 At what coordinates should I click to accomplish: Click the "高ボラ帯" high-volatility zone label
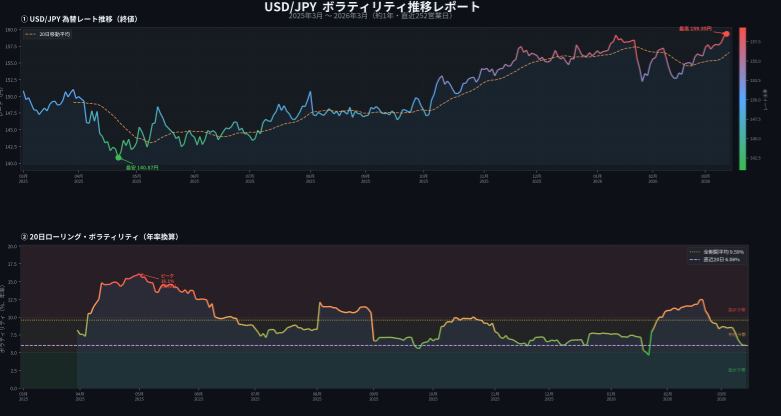737,310
